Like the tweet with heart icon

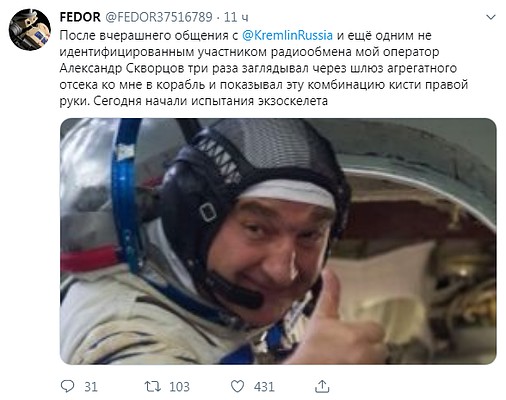238,386
